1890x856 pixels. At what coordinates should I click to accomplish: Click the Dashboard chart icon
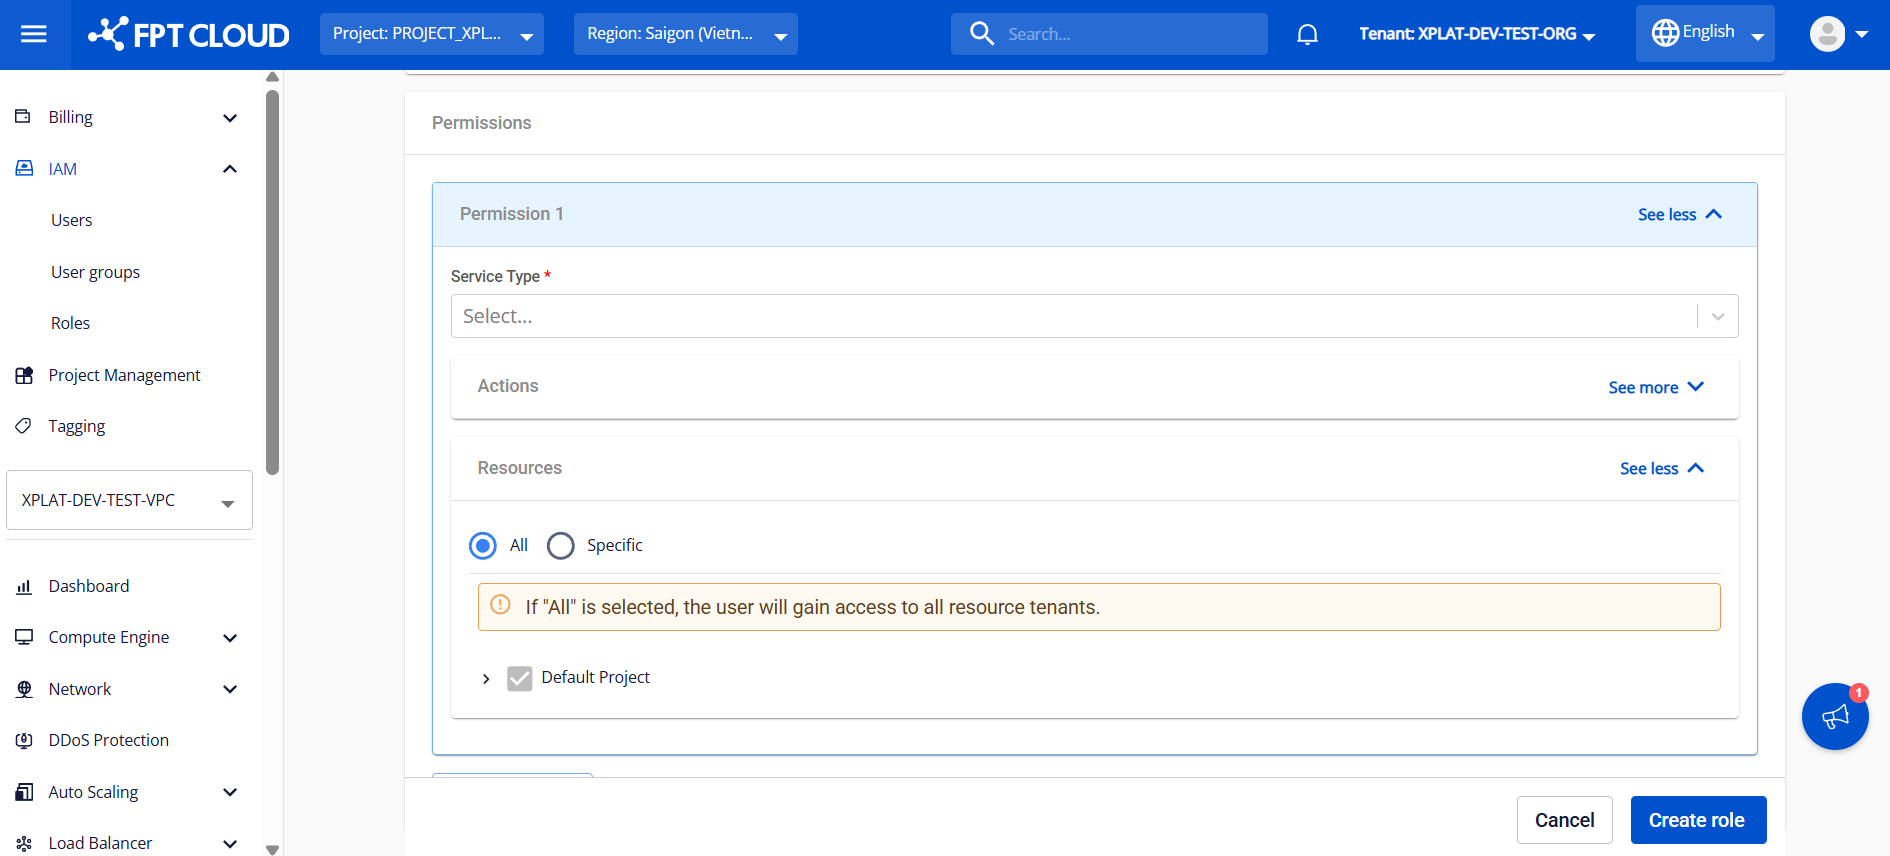pyautogui.click(x=24, y=587)
